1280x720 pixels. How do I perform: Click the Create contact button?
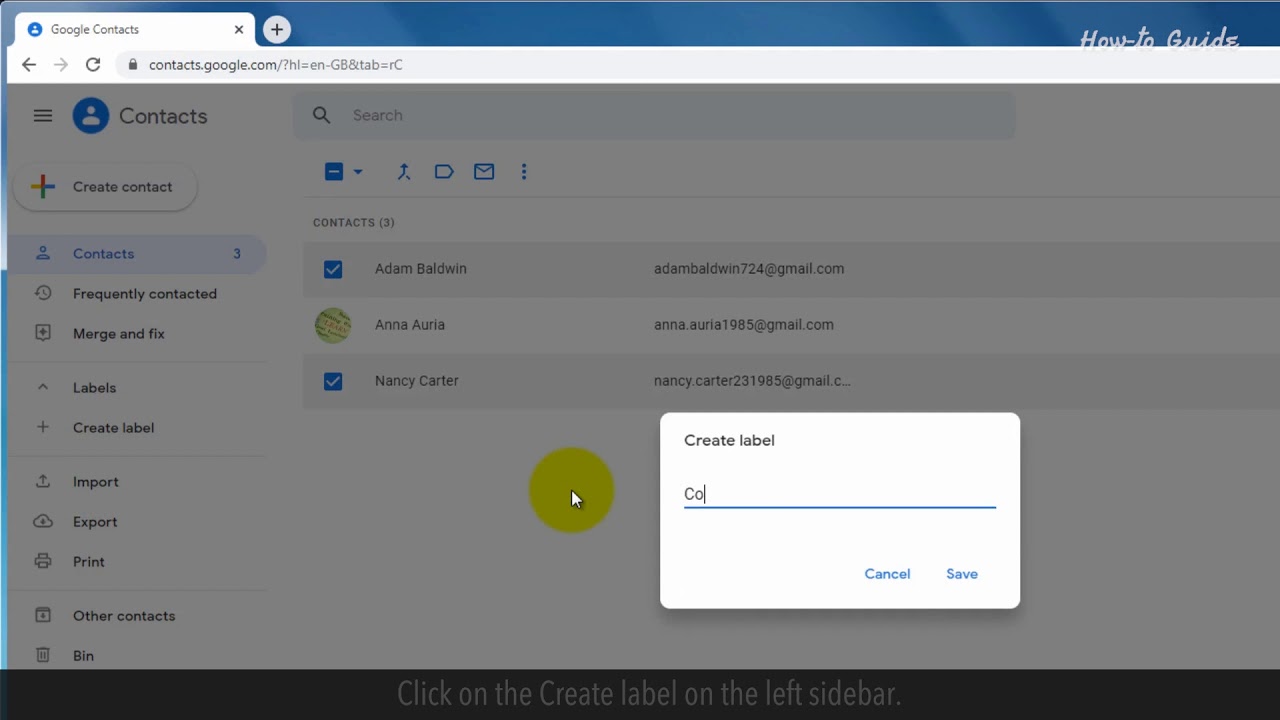tap(105, 187)
